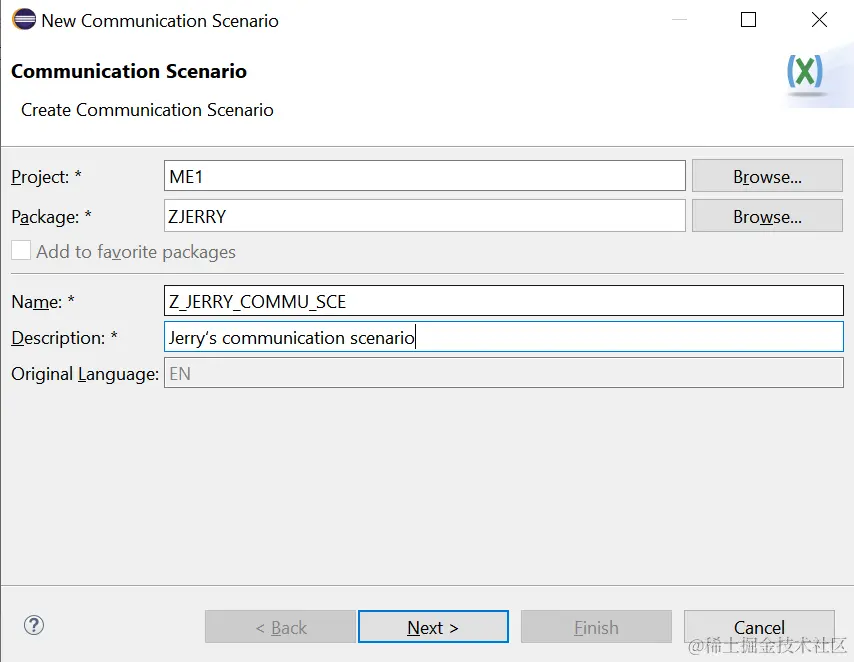Maximize the dialog window
This screenshot has width=854, height=662.
coord(748,20)
